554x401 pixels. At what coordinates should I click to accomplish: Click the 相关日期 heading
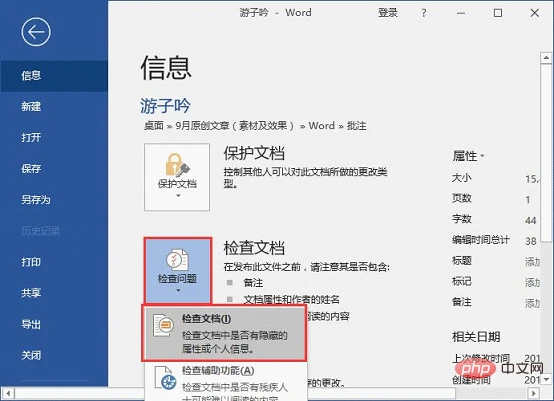[476, 337]
